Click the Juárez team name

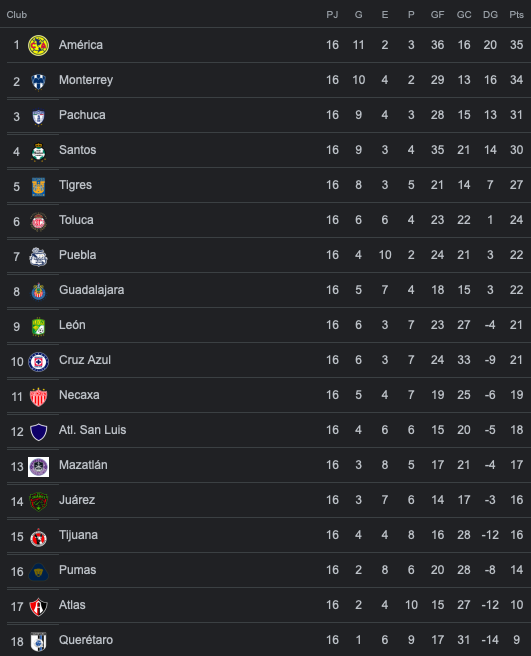point(77,500)
